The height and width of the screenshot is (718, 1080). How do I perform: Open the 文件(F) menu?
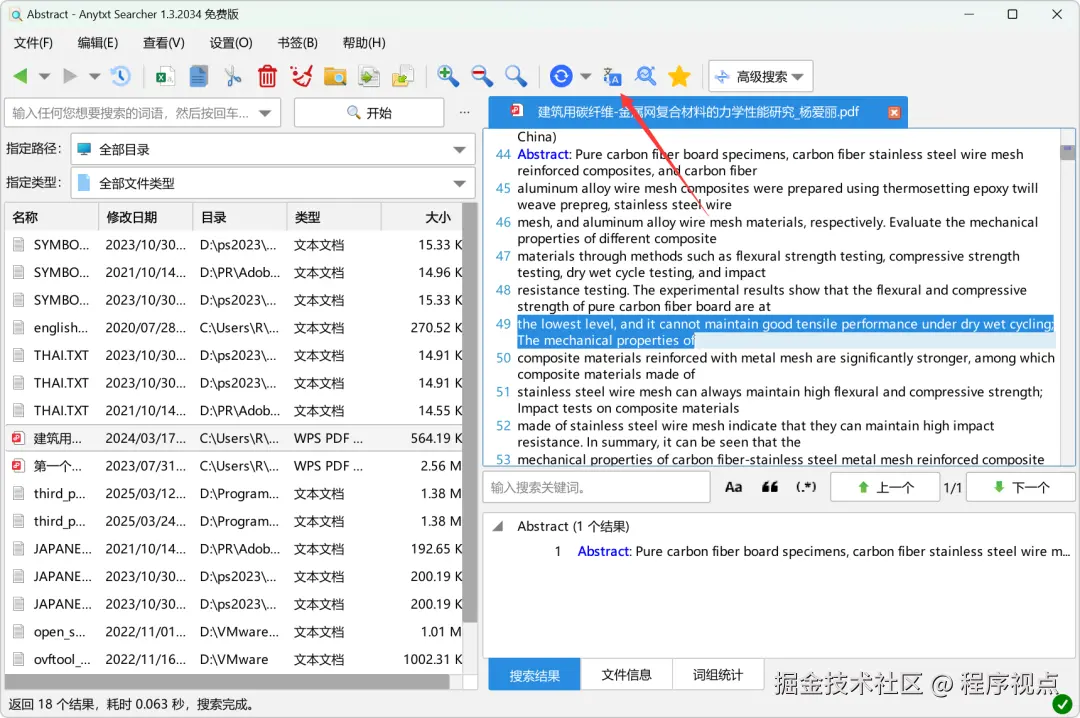coord(33,43)
